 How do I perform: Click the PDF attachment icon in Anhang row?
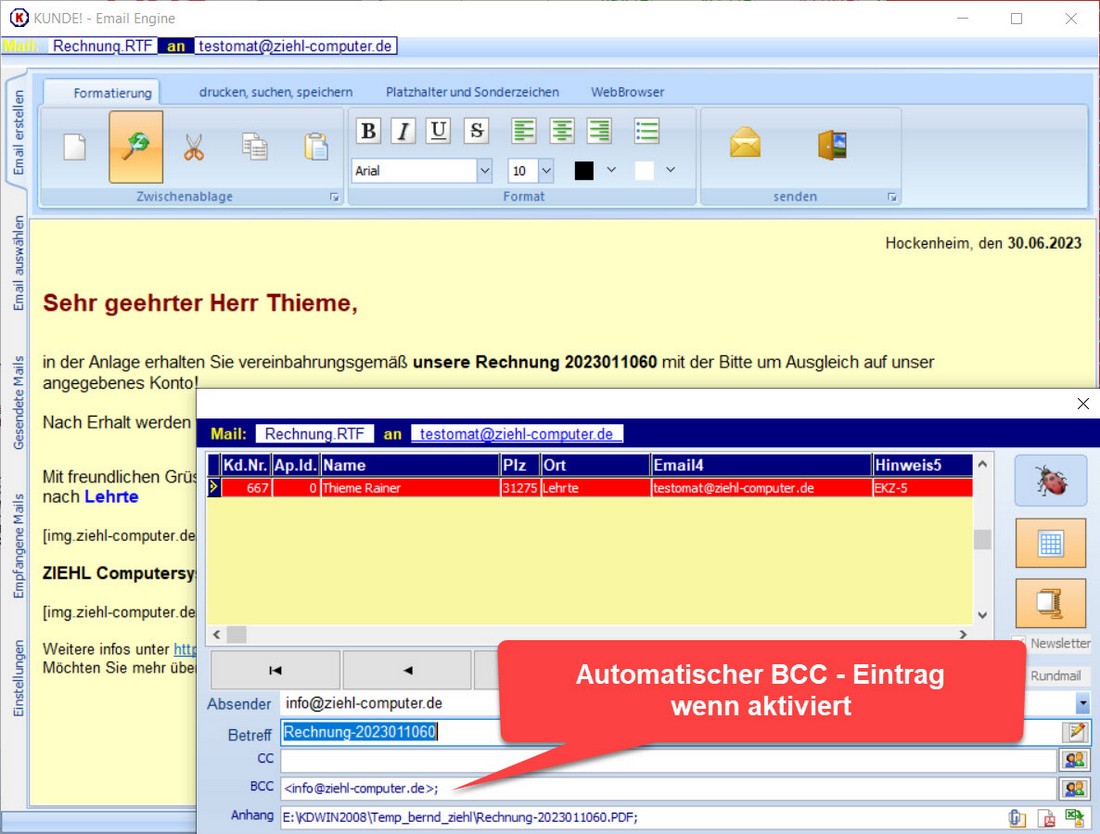[x=1046, y=817]
